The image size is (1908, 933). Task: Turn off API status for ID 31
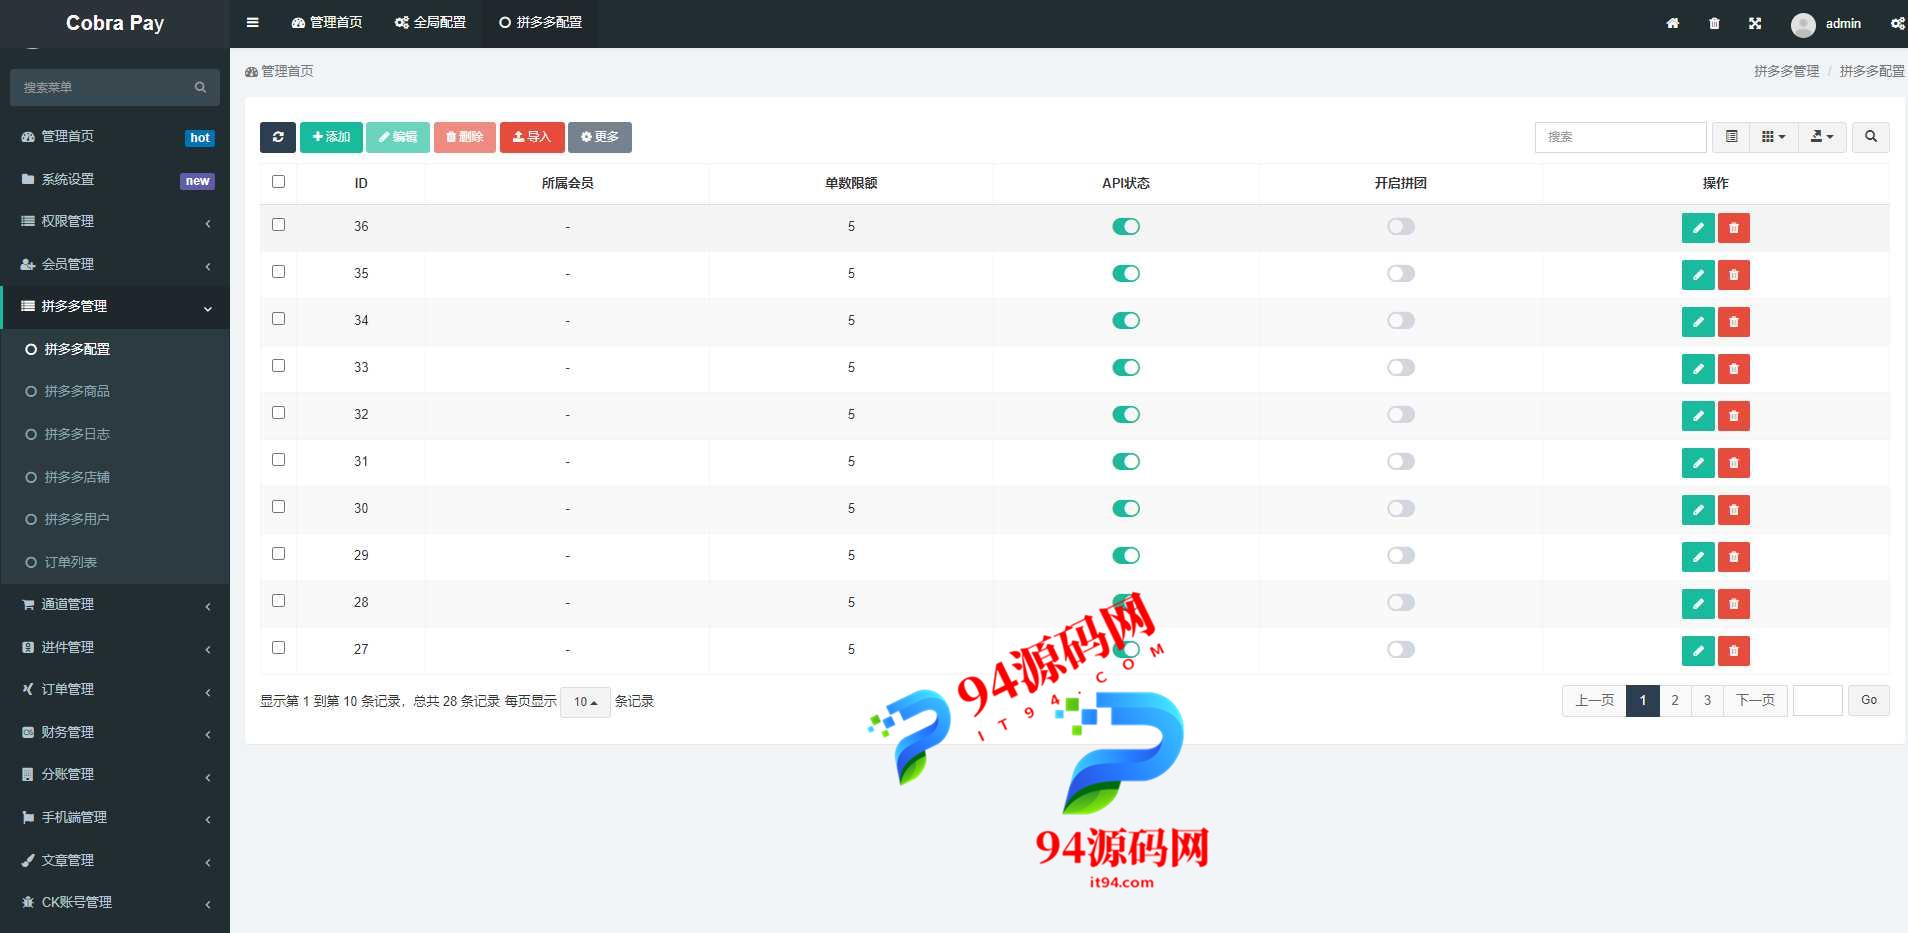1126,461
